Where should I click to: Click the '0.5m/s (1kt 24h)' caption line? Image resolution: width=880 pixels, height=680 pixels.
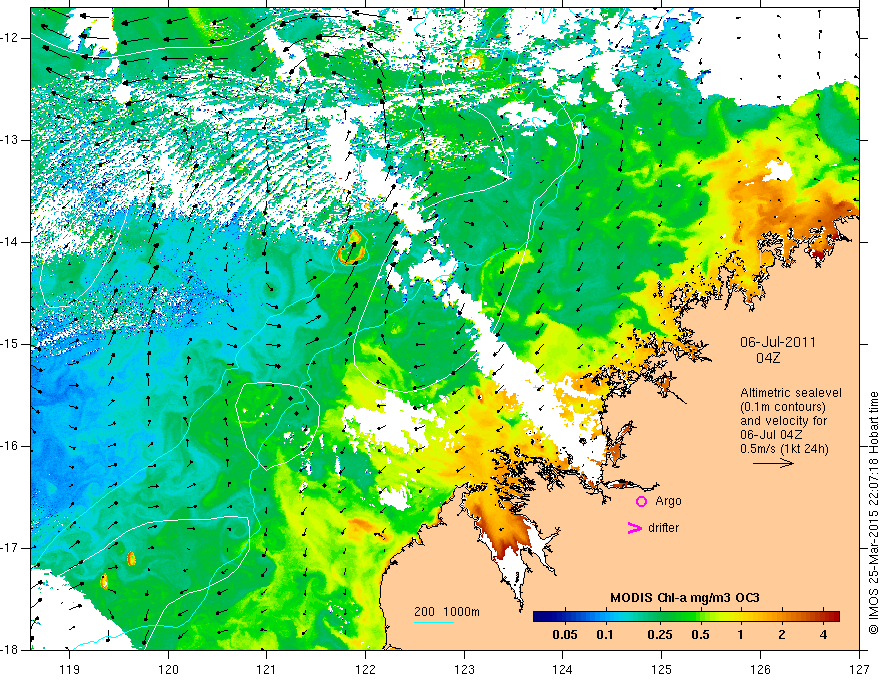[784, 449]
